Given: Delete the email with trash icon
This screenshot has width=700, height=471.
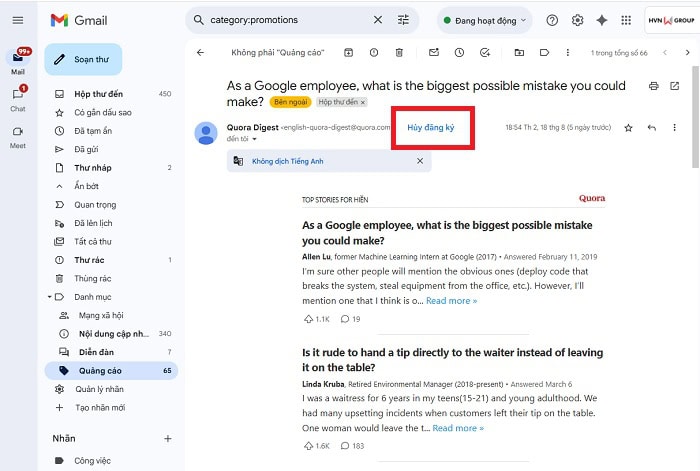Looking at the screenshot, I should pos(399,53).
